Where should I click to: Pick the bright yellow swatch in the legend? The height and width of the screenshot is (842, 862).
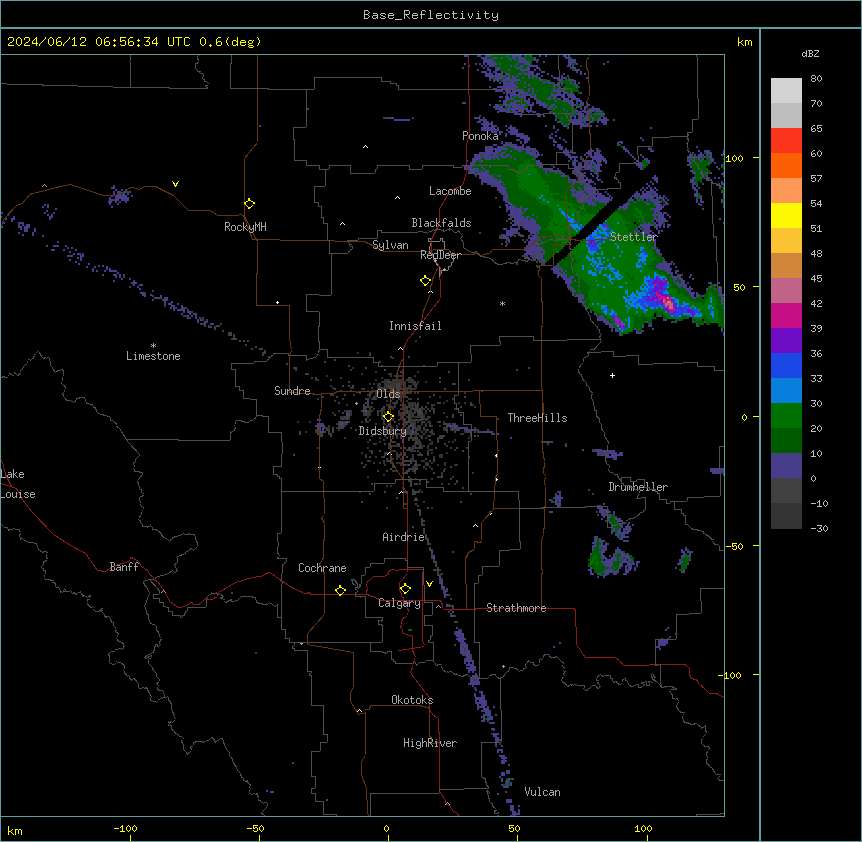pyautogui.click(x=786, y=215)
